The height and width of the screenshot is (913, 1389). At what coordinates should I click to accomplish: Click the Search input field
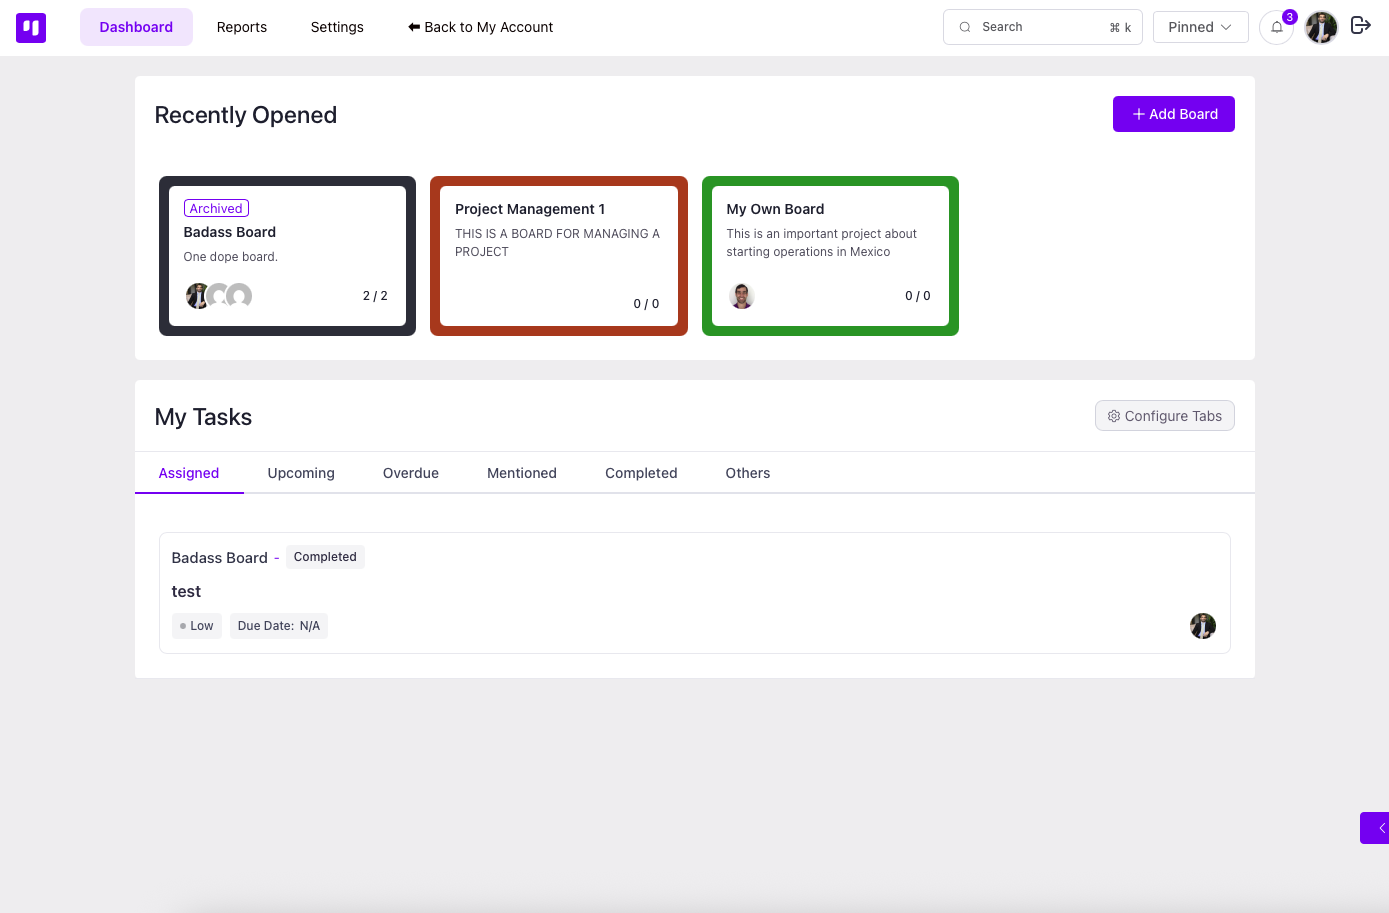pyautogui.click(x=1040, y=27)
